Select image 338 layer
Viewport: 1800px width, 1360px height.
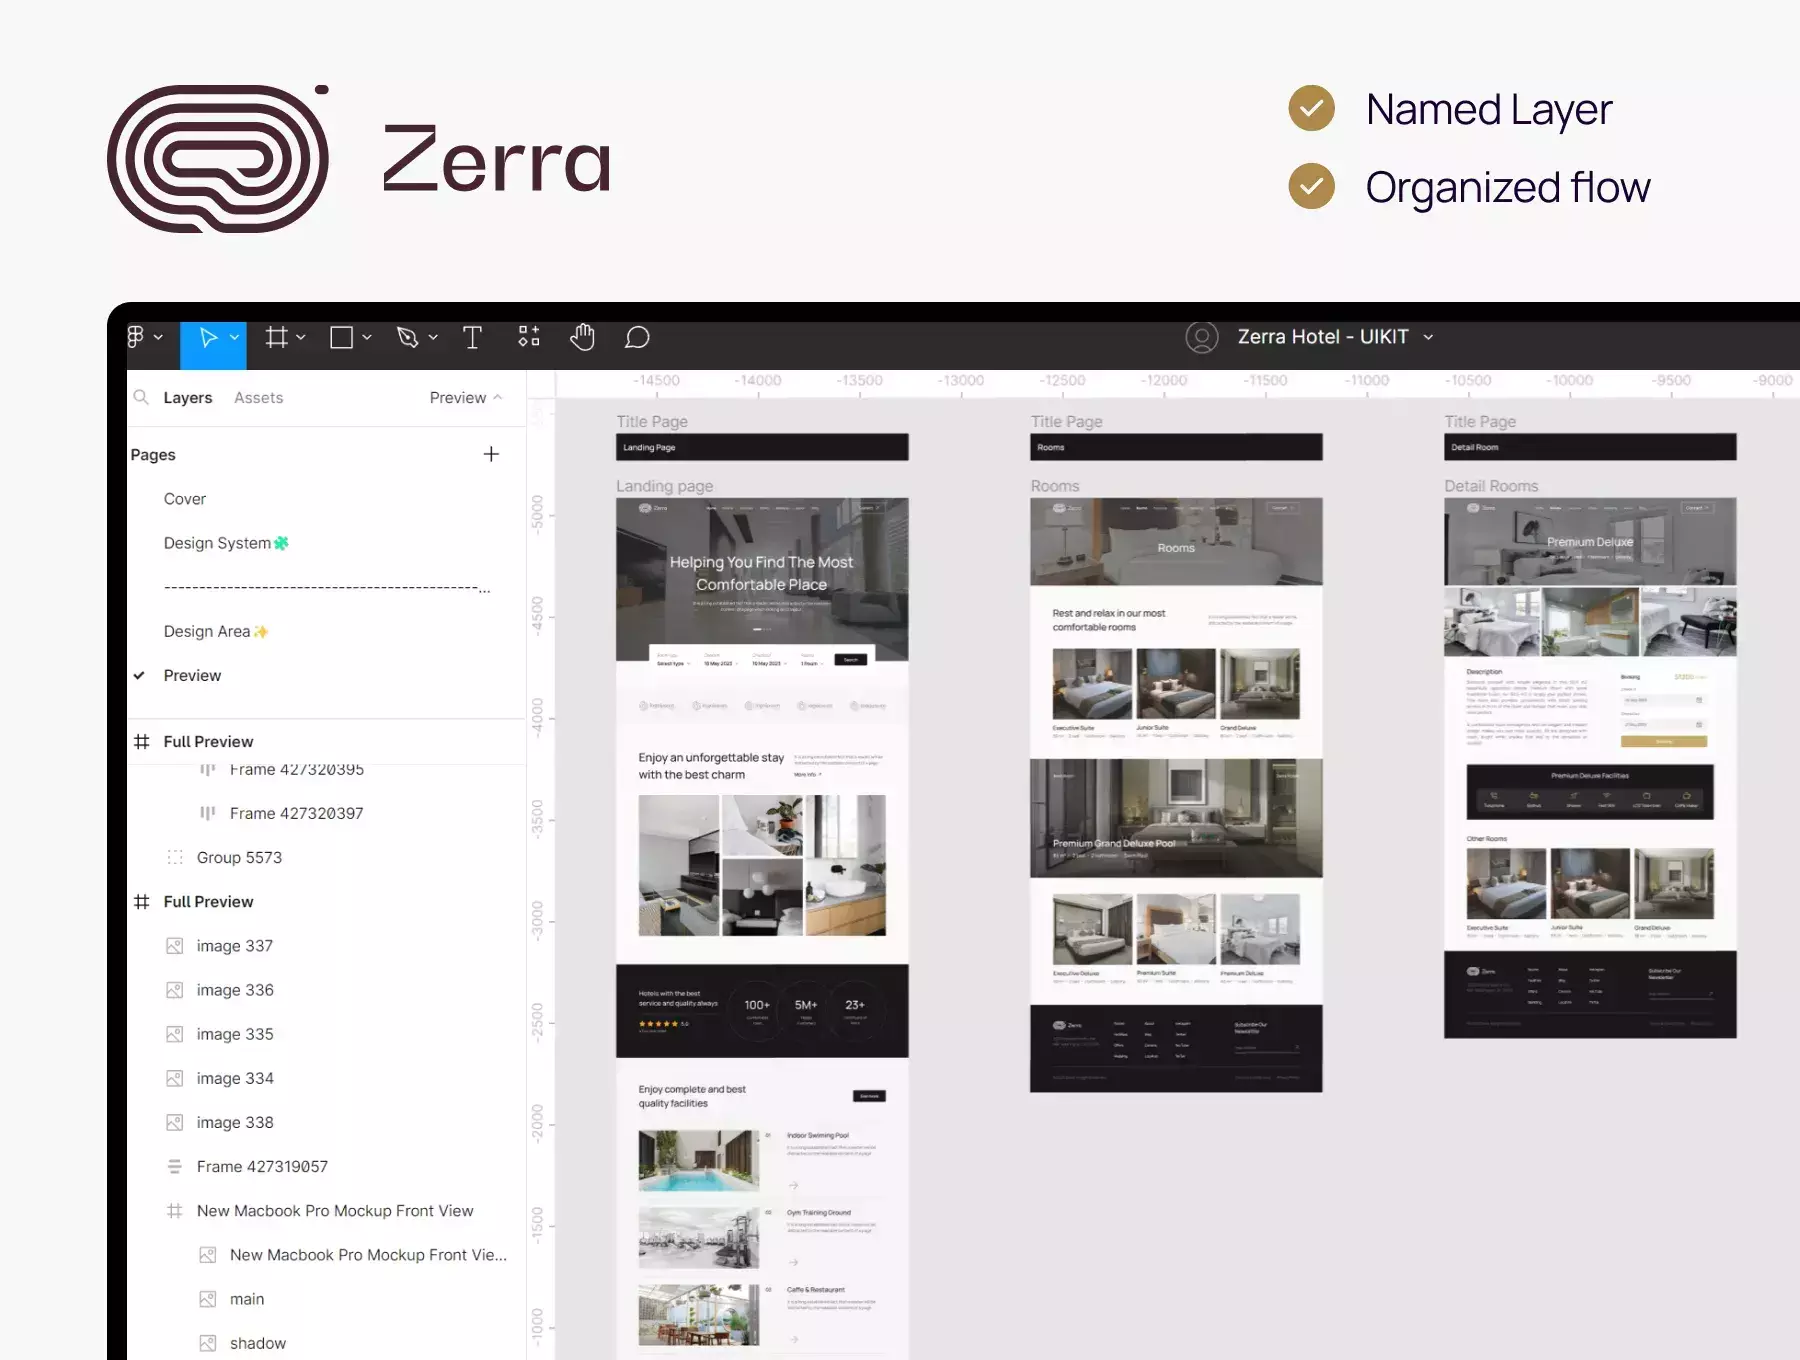click(x=235, y=1122)
